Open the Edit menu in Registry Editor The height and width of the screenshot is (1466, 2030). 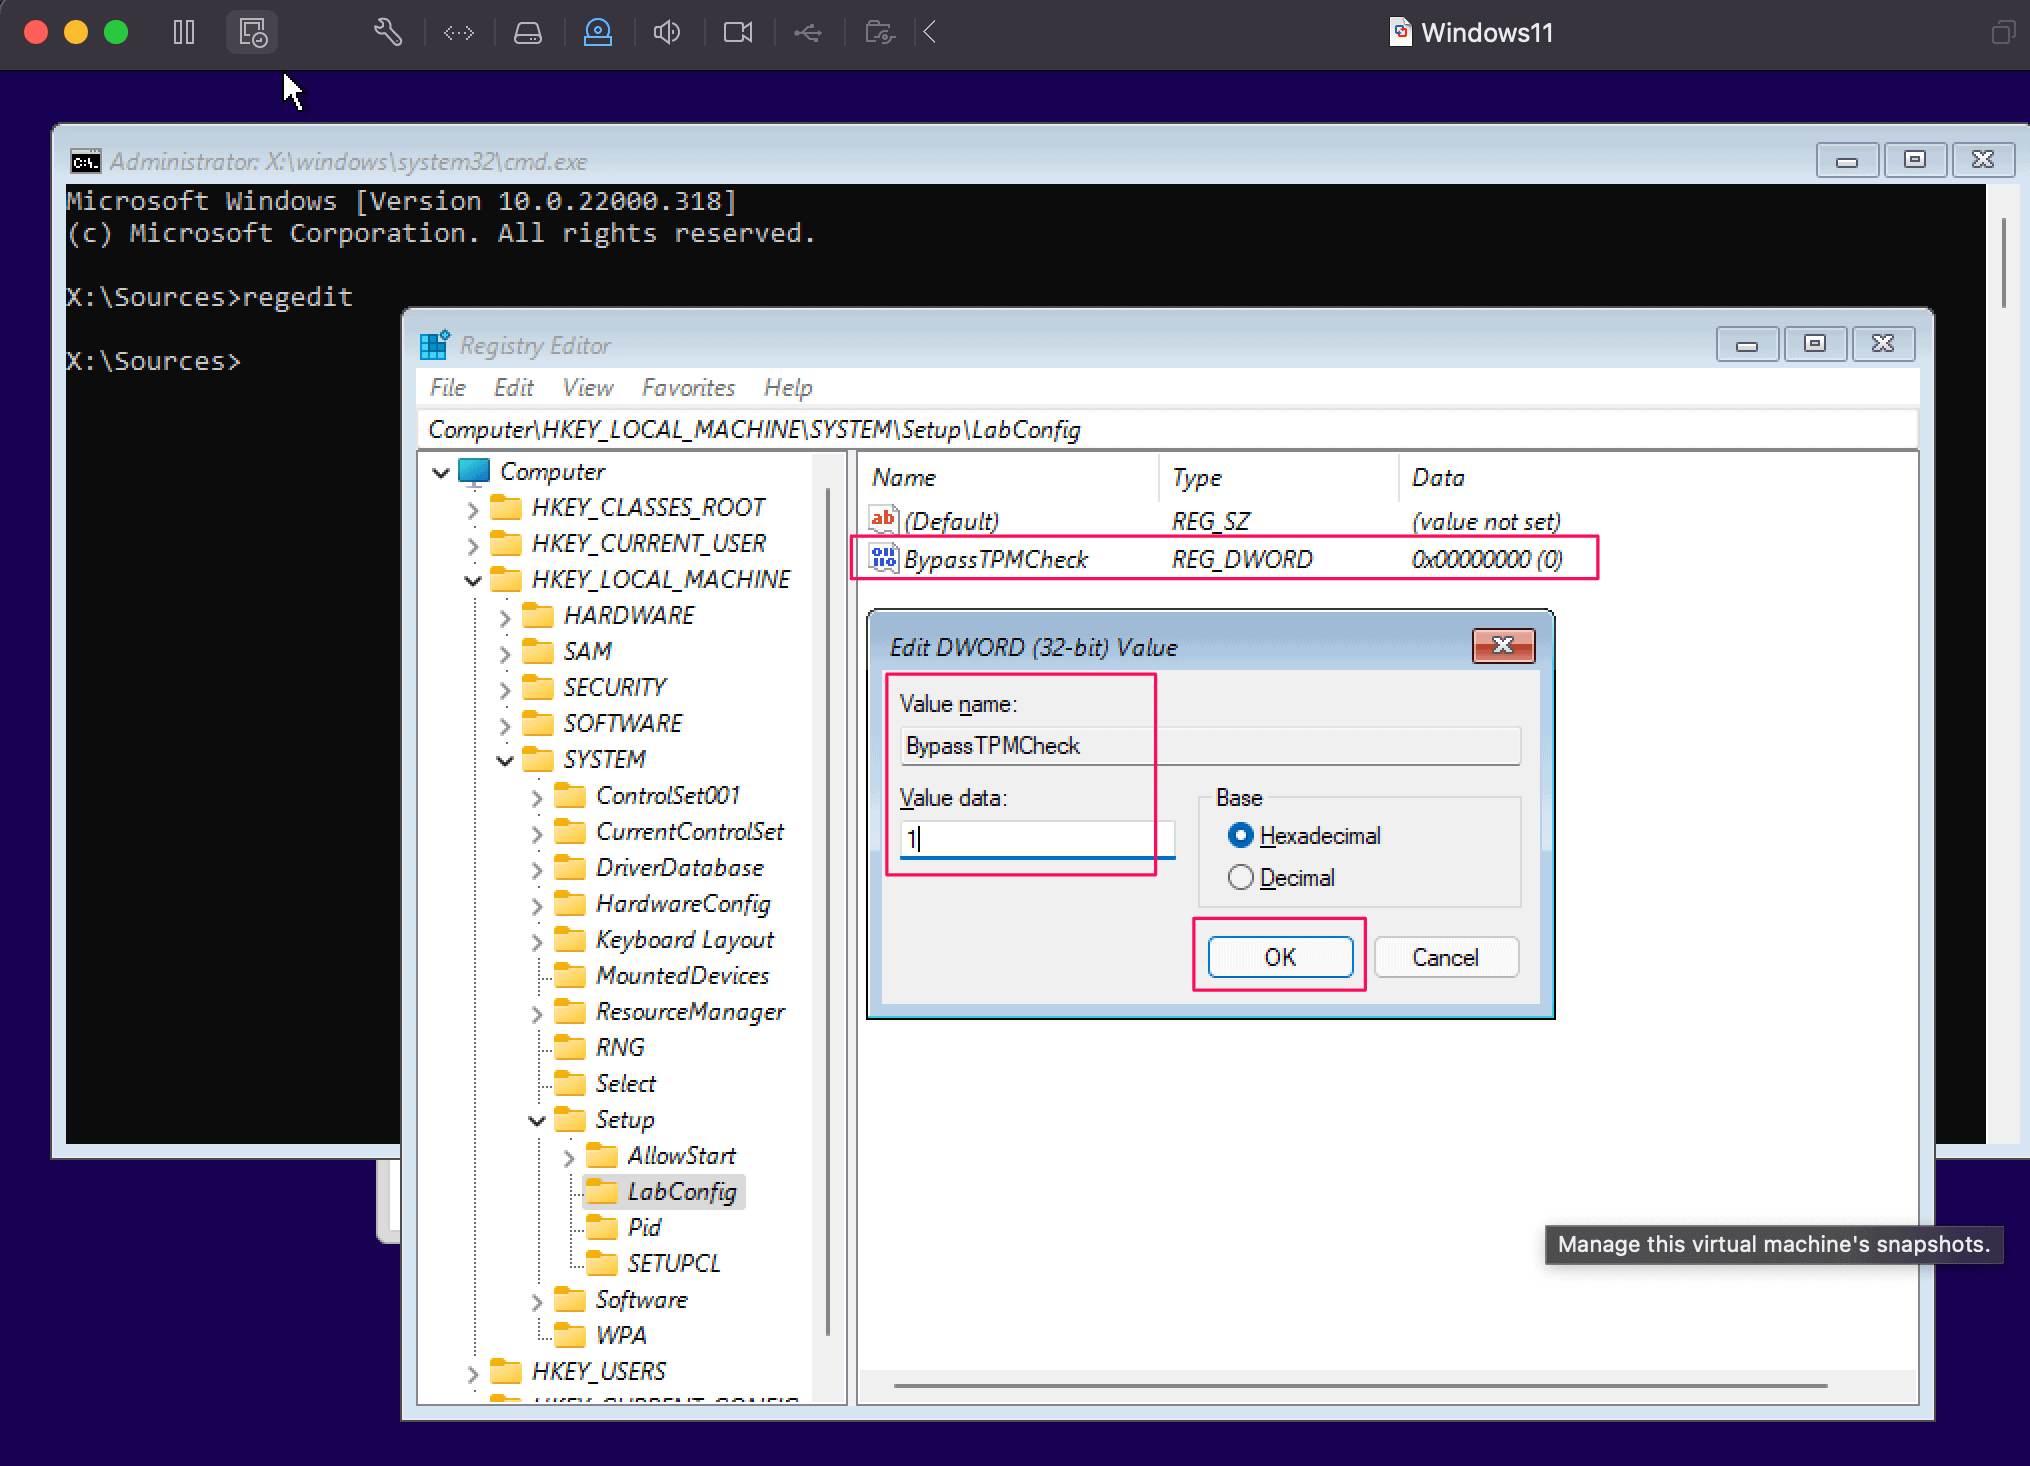[514, 387]
